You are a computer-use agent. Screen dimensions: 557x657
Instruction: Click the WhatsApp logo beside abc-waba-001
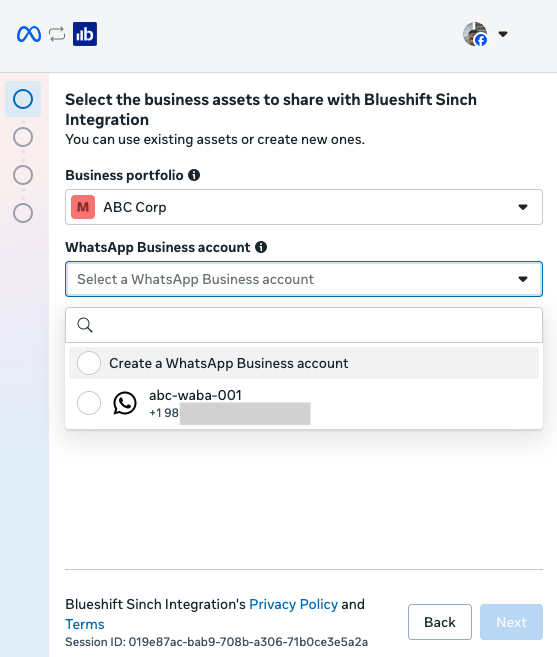pos(125,403)
